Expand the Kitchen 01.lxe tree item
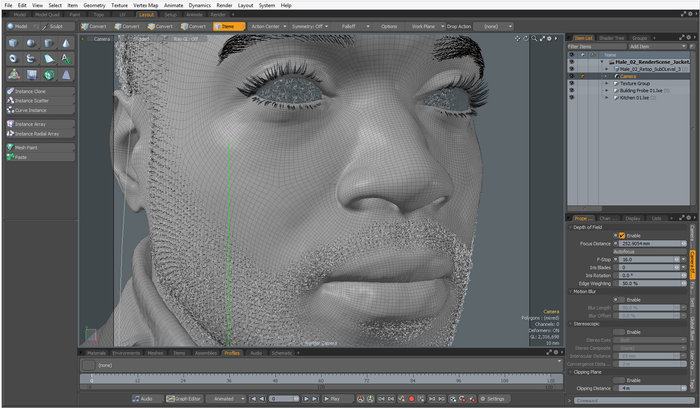700x408 pixels. click(x=606, y=99)
